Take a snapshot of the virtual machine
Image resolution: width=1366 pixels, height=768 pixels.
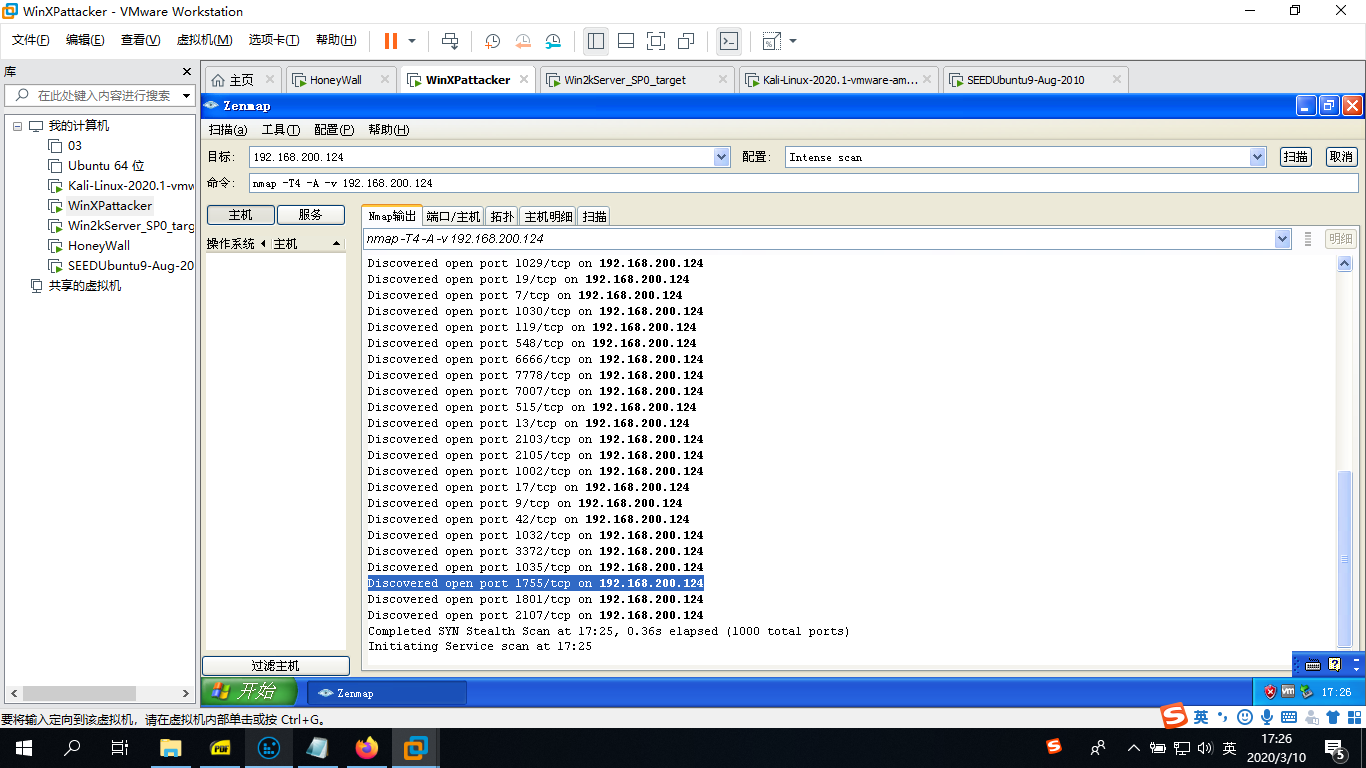tap(493, 41)
